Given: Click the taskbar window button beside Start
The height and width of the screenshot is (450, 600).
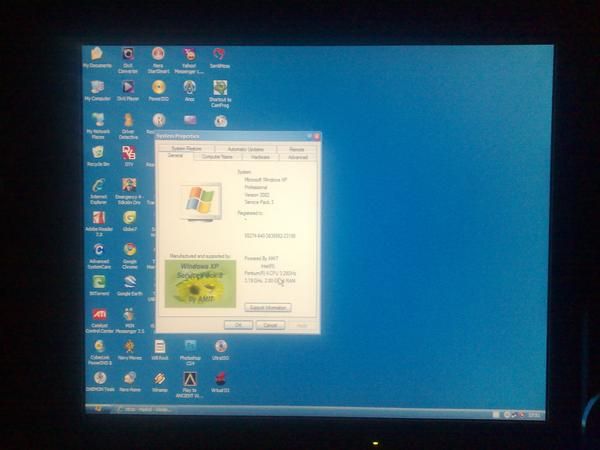Looking at the screenshot, I should pos(146,409).
